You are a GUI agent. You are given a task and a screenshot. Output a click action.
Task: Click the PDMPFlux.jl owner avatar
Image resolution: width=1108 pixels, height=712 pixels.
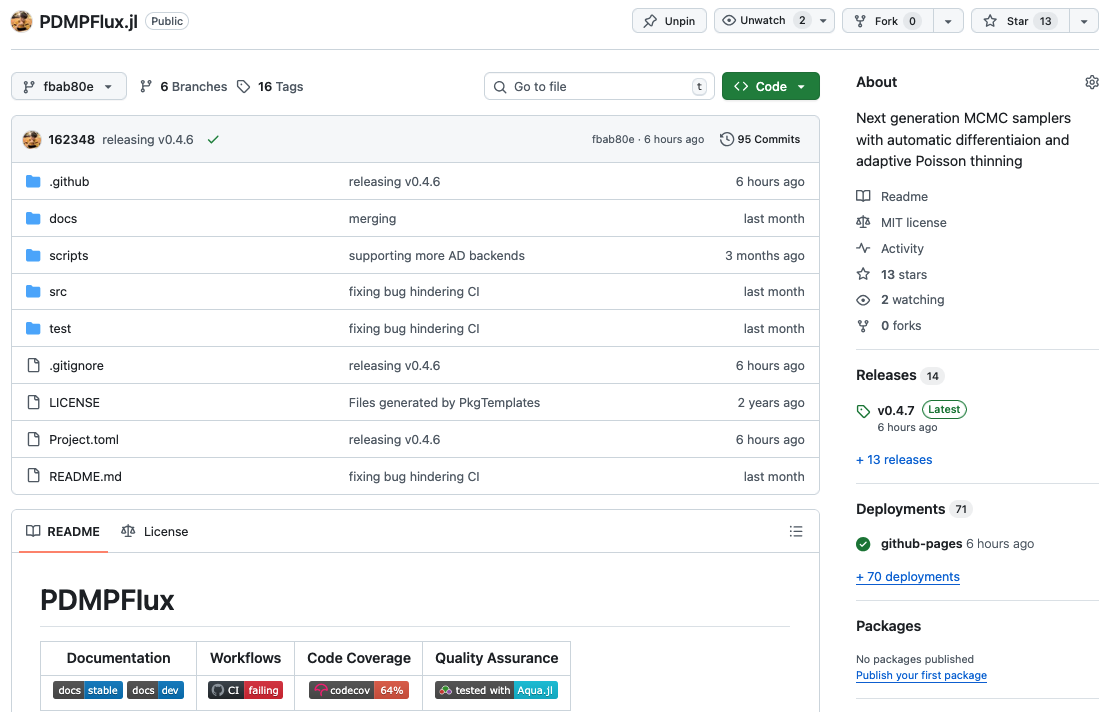pos(21,21)
